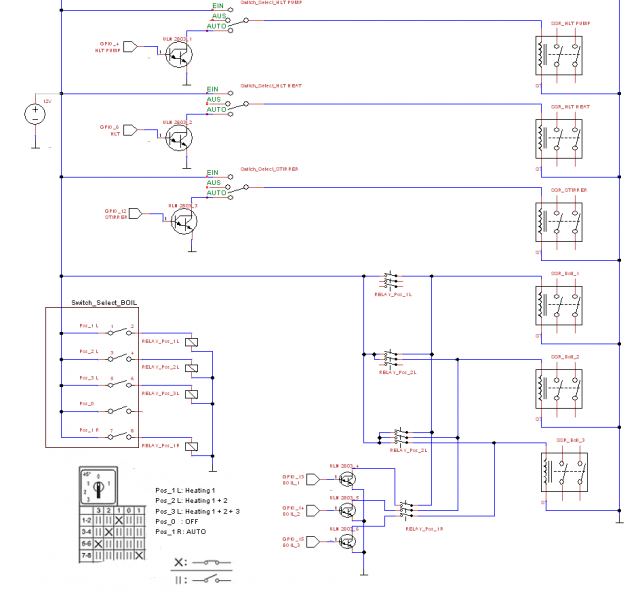Viewport: 640px width, 595px height.
Task: Select the ULN 2803_1 Darlington transistor
Action: click(x=179, y=55)
